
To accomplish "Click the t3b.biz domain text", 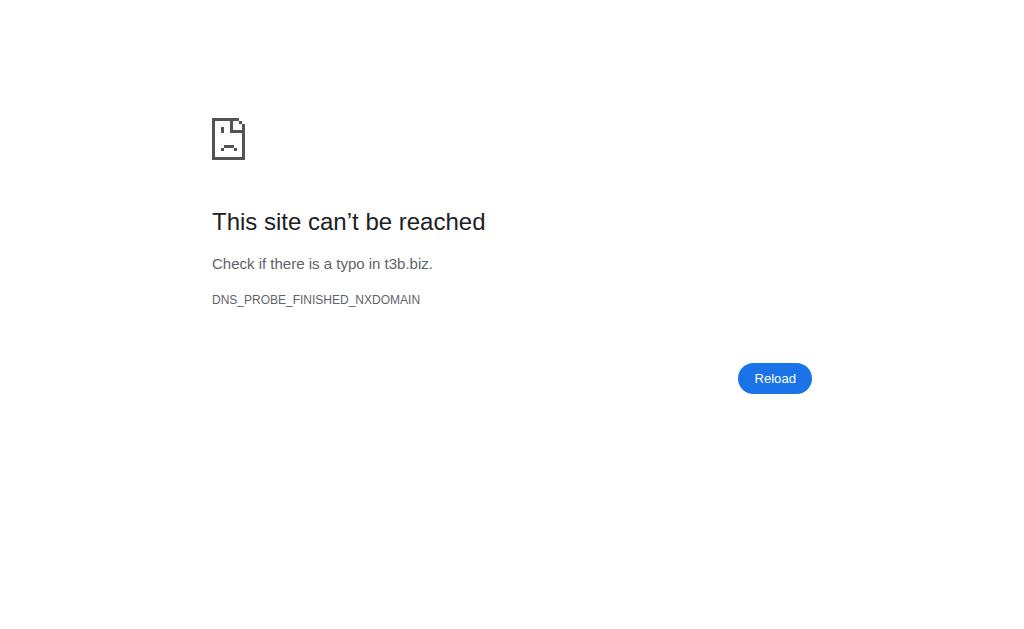I will [x=406, y=264].
